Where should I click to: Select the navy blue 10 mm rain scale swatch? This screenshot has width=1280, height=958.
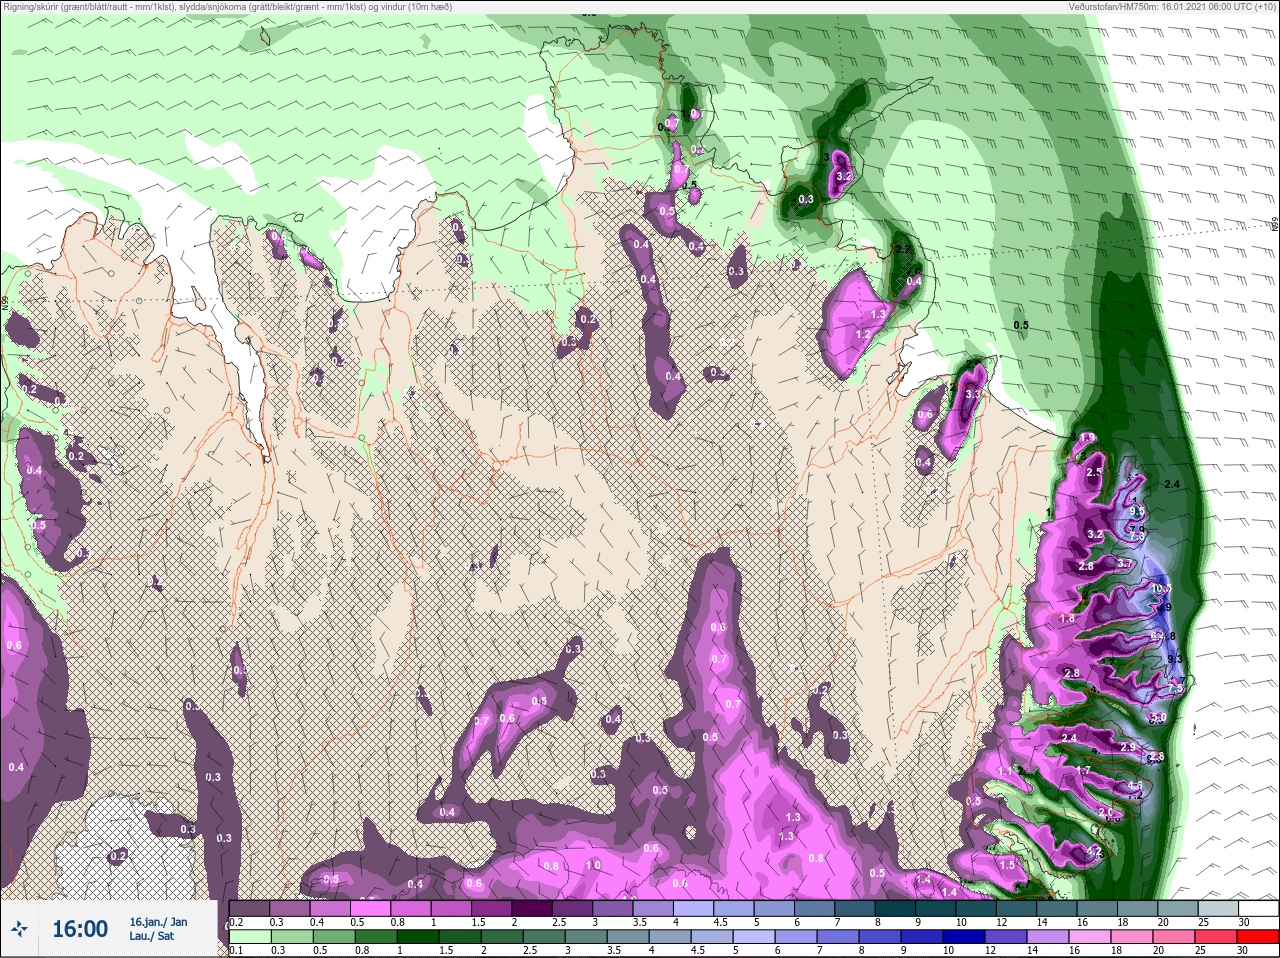click(x=965, y=937)
